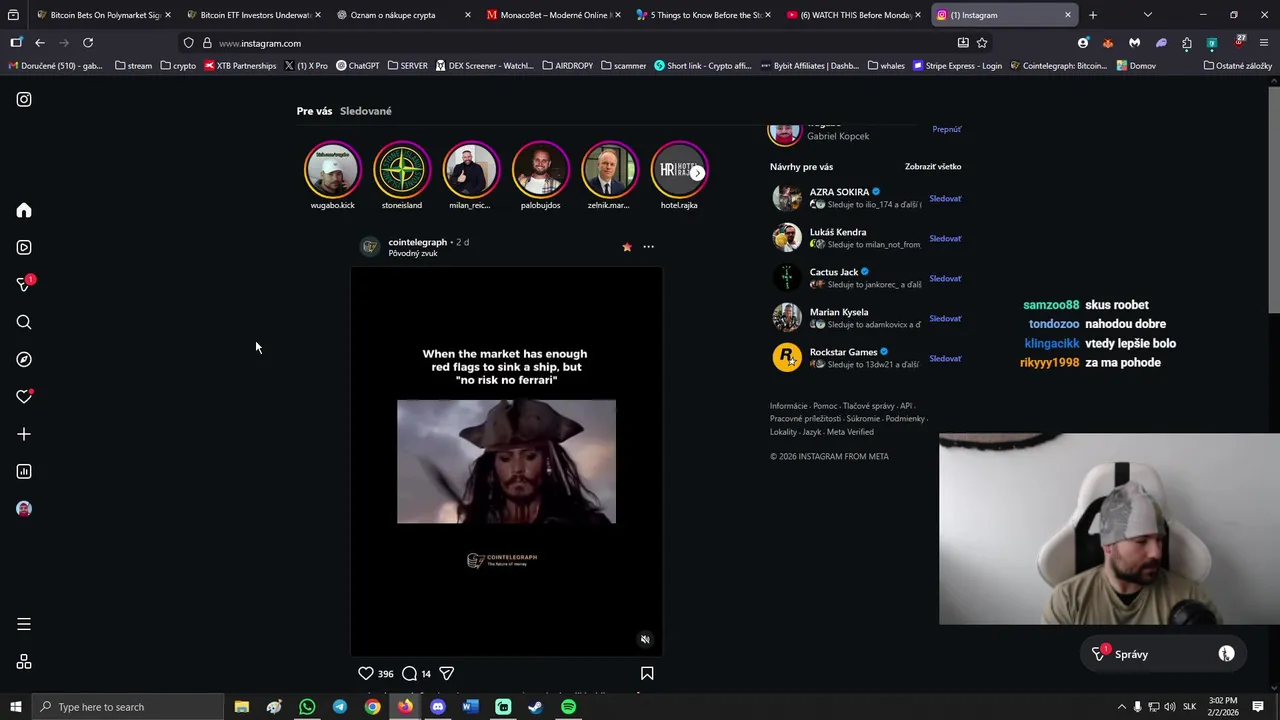The width and height of the screenshot is (1280, 720).
Task: Click Prepnúť to switch accounts
Action: [947, 129]
